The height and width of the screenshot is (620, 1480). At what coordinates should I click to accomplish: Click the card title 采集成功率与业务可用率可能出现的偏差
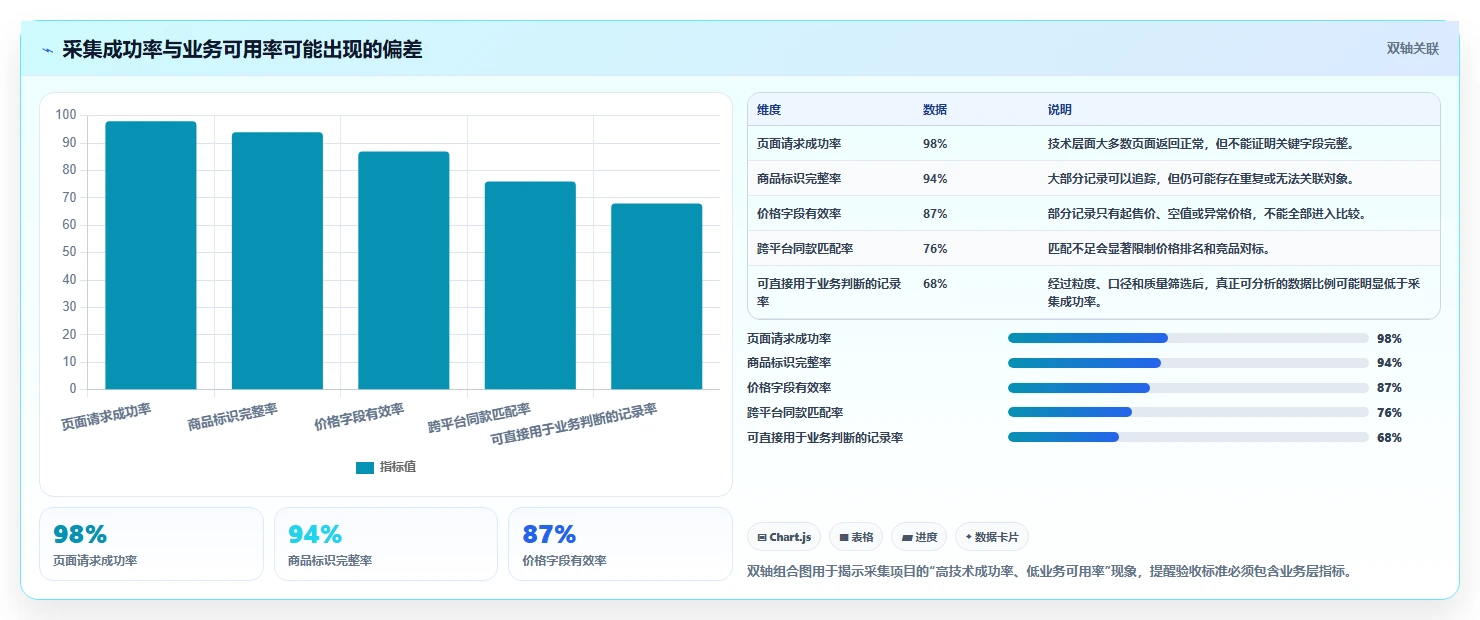tap(242, 50)
